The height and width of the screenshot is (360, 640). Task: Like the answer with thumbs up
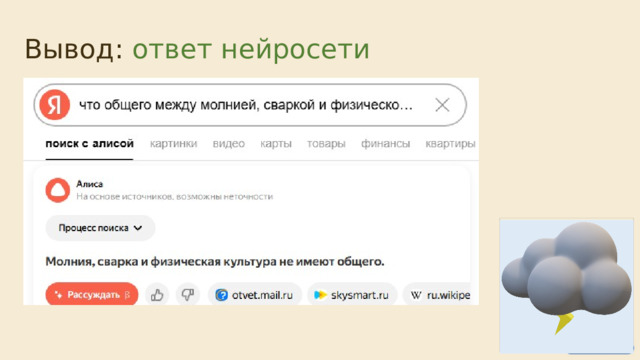(x=157, y=294)
